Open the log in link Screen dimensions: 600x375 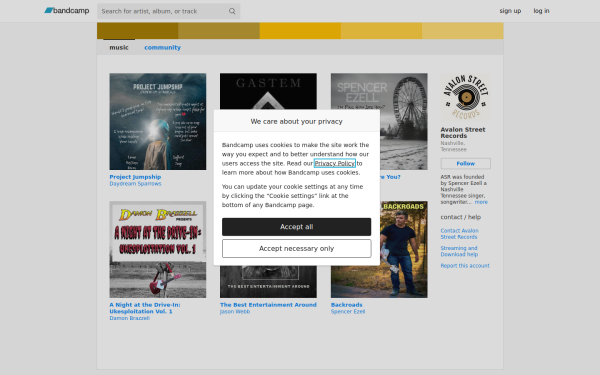pyautogui.click(x=541, y=11)
